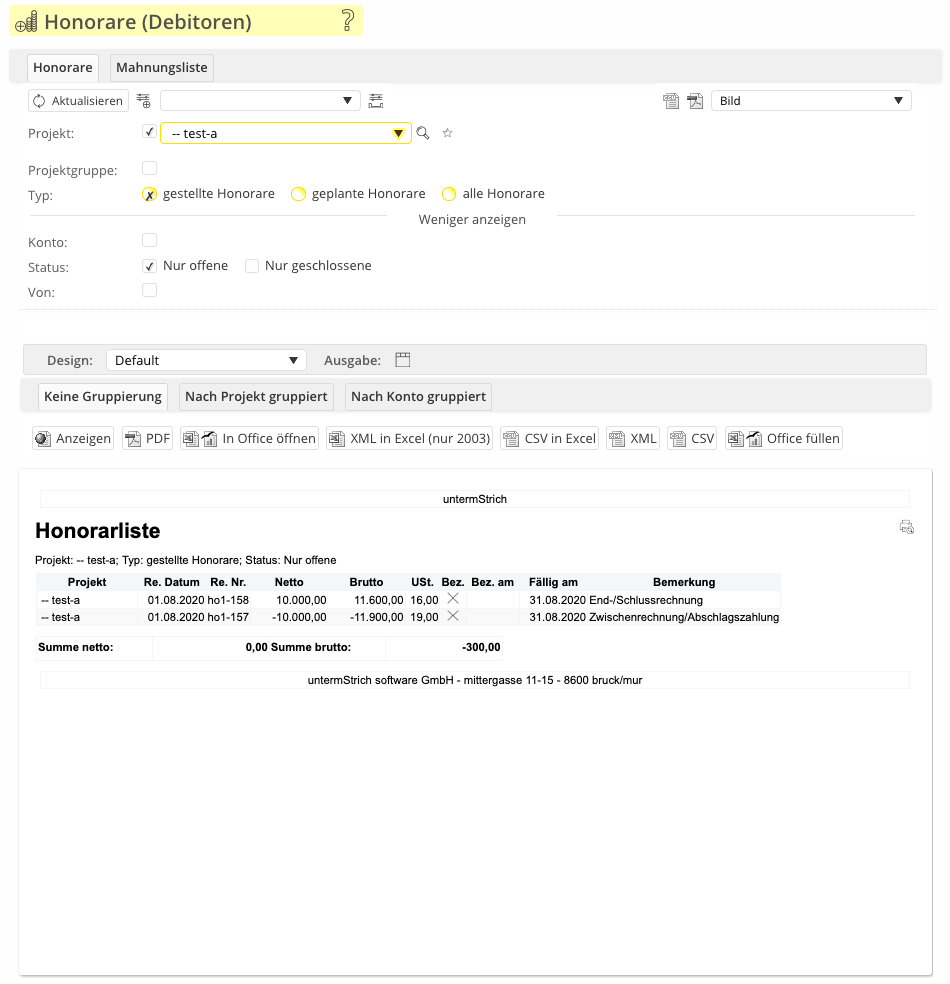Switch to the Mahnungsliste tab
The width and height of the screenshot is (950, 984).
click(x=162, y=68)
